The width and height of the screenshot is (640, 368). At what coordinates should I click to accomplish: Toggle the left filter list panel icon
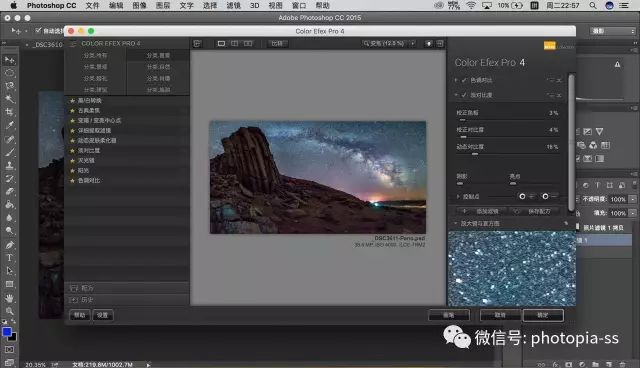point(197,43)
